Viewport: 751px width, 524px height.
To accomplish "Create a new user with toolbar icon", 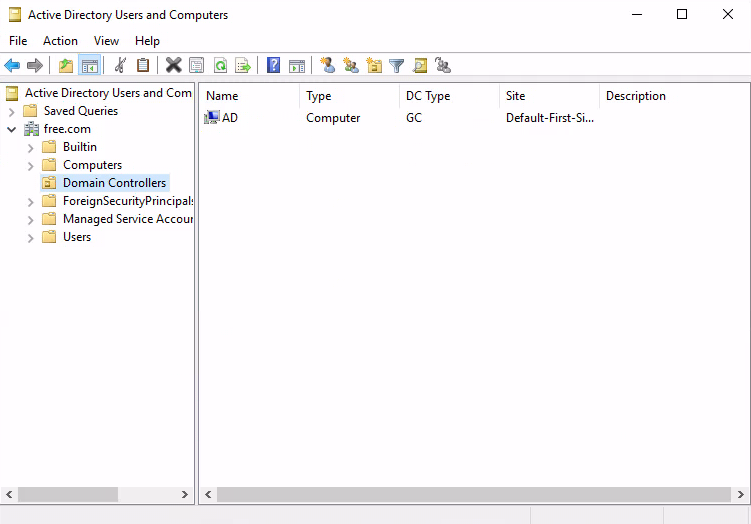I will (328, 65).
